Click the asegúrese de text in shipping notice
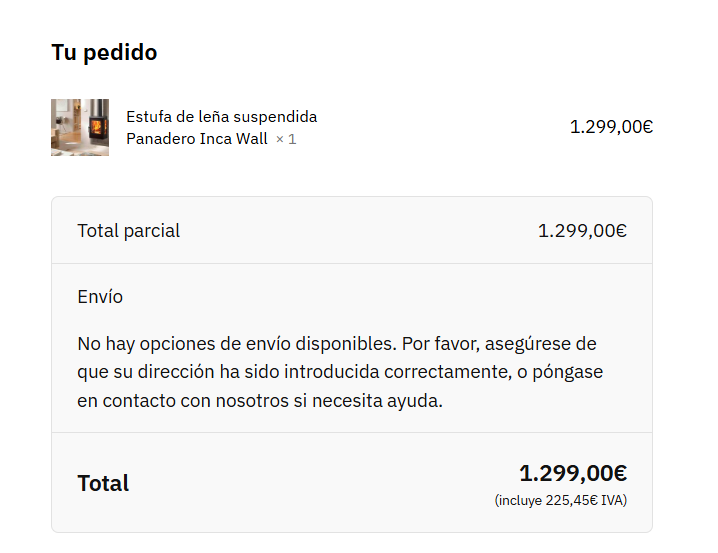The height and width of the screenshot is (553, 718). tap(540, 344)
